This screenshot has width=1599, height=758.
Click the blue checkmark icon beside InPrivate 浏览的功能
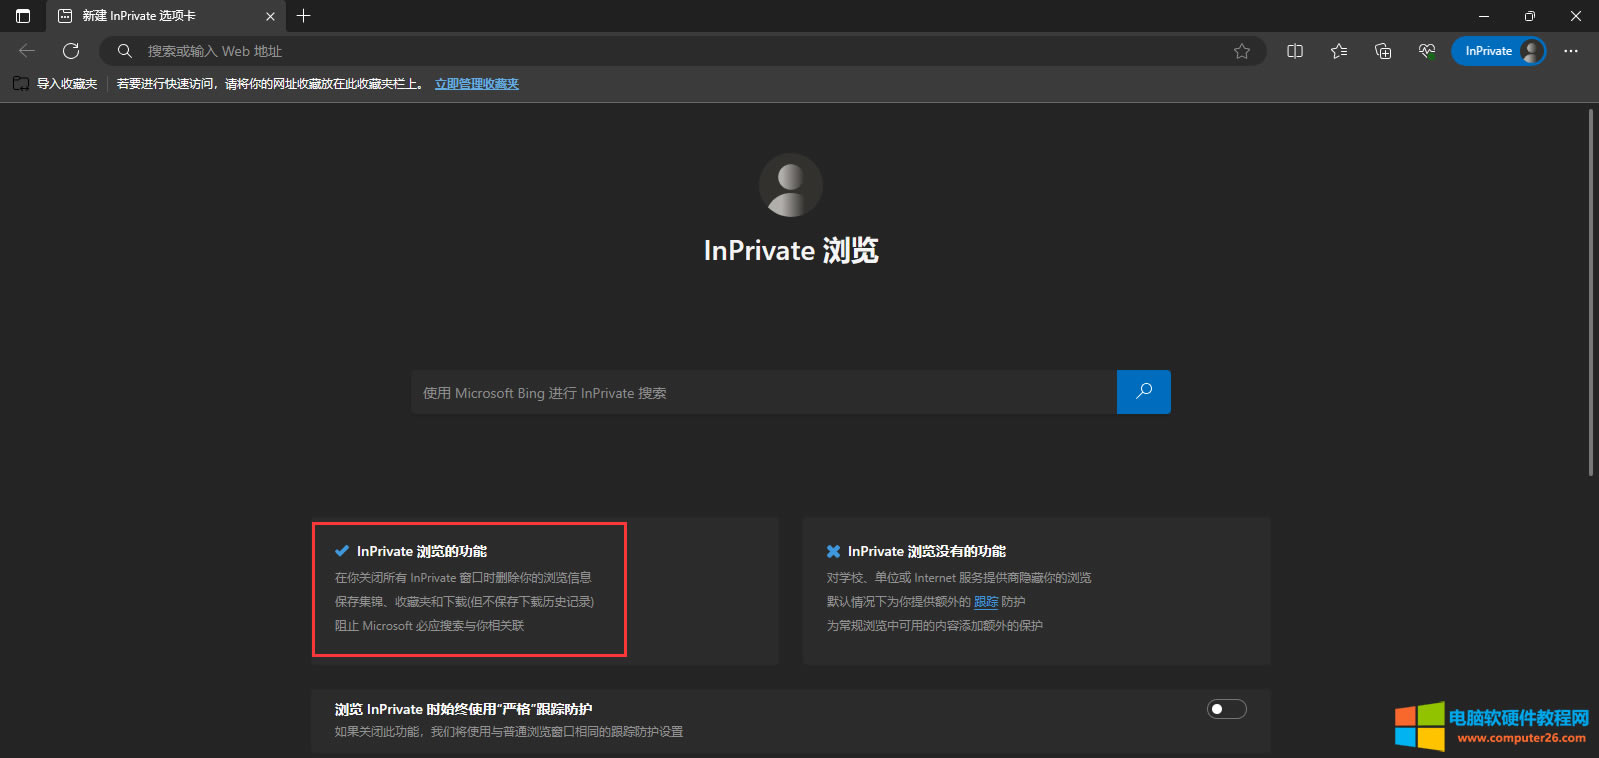[342, 551]
